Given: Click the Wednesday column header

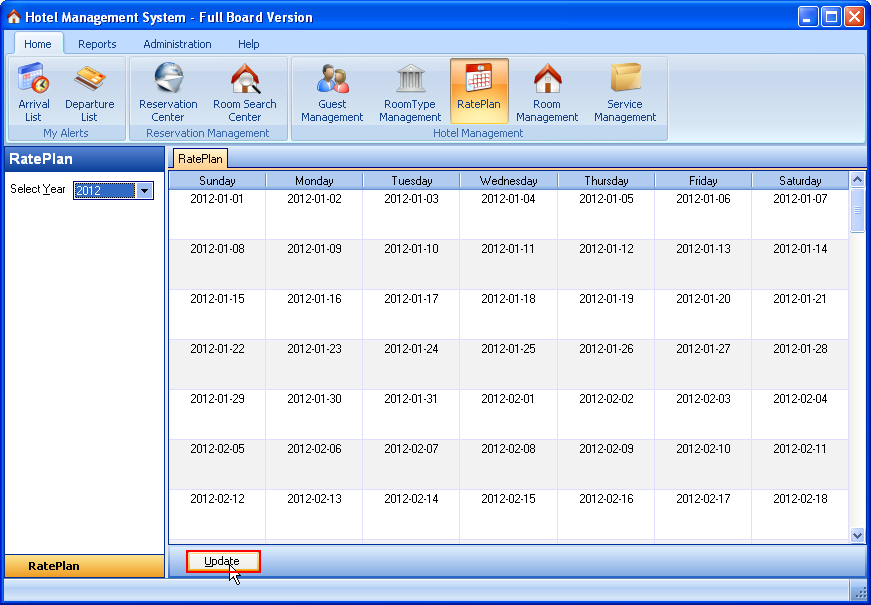Looking at the screenshot, I should point(508,181).
